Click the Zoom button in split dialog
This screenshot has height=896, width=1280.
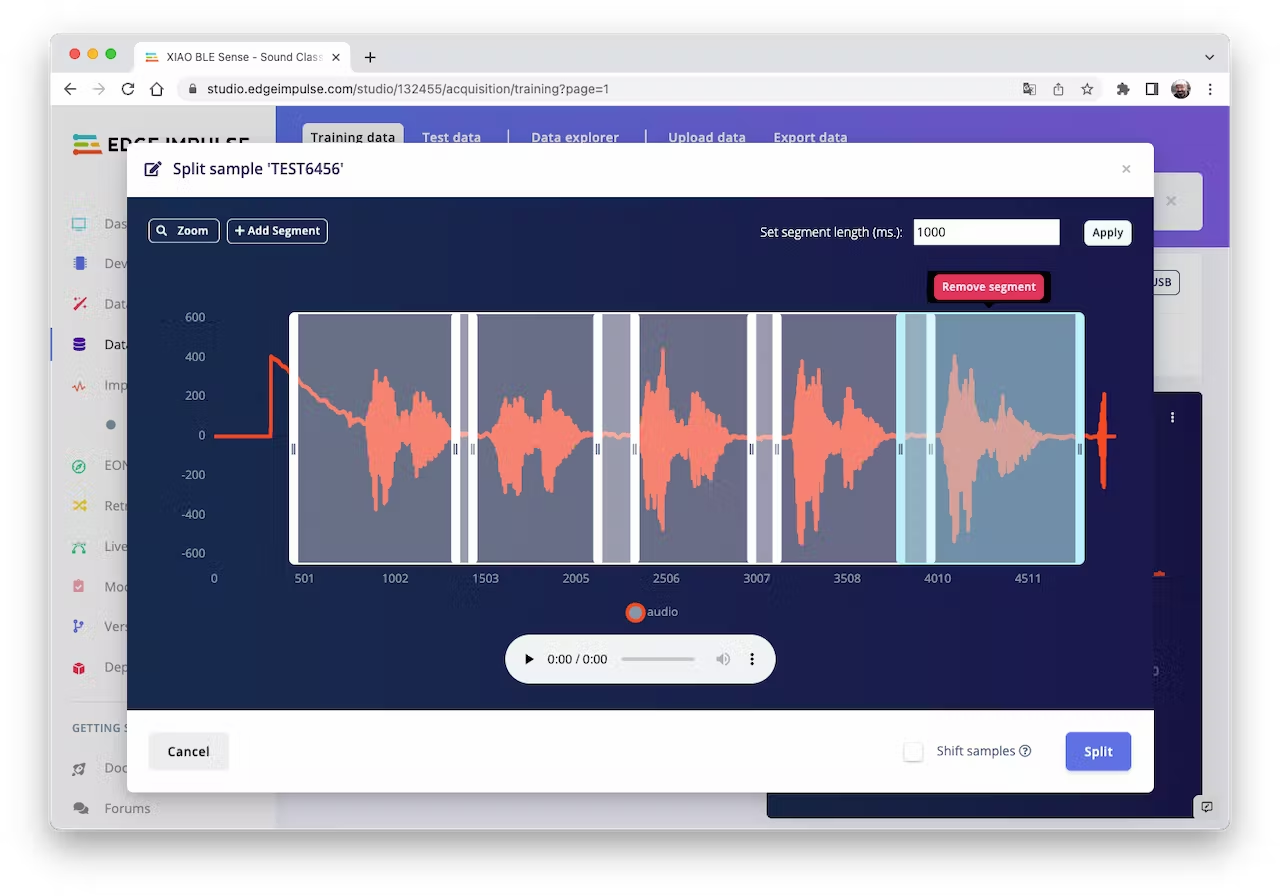coord(184,231)
